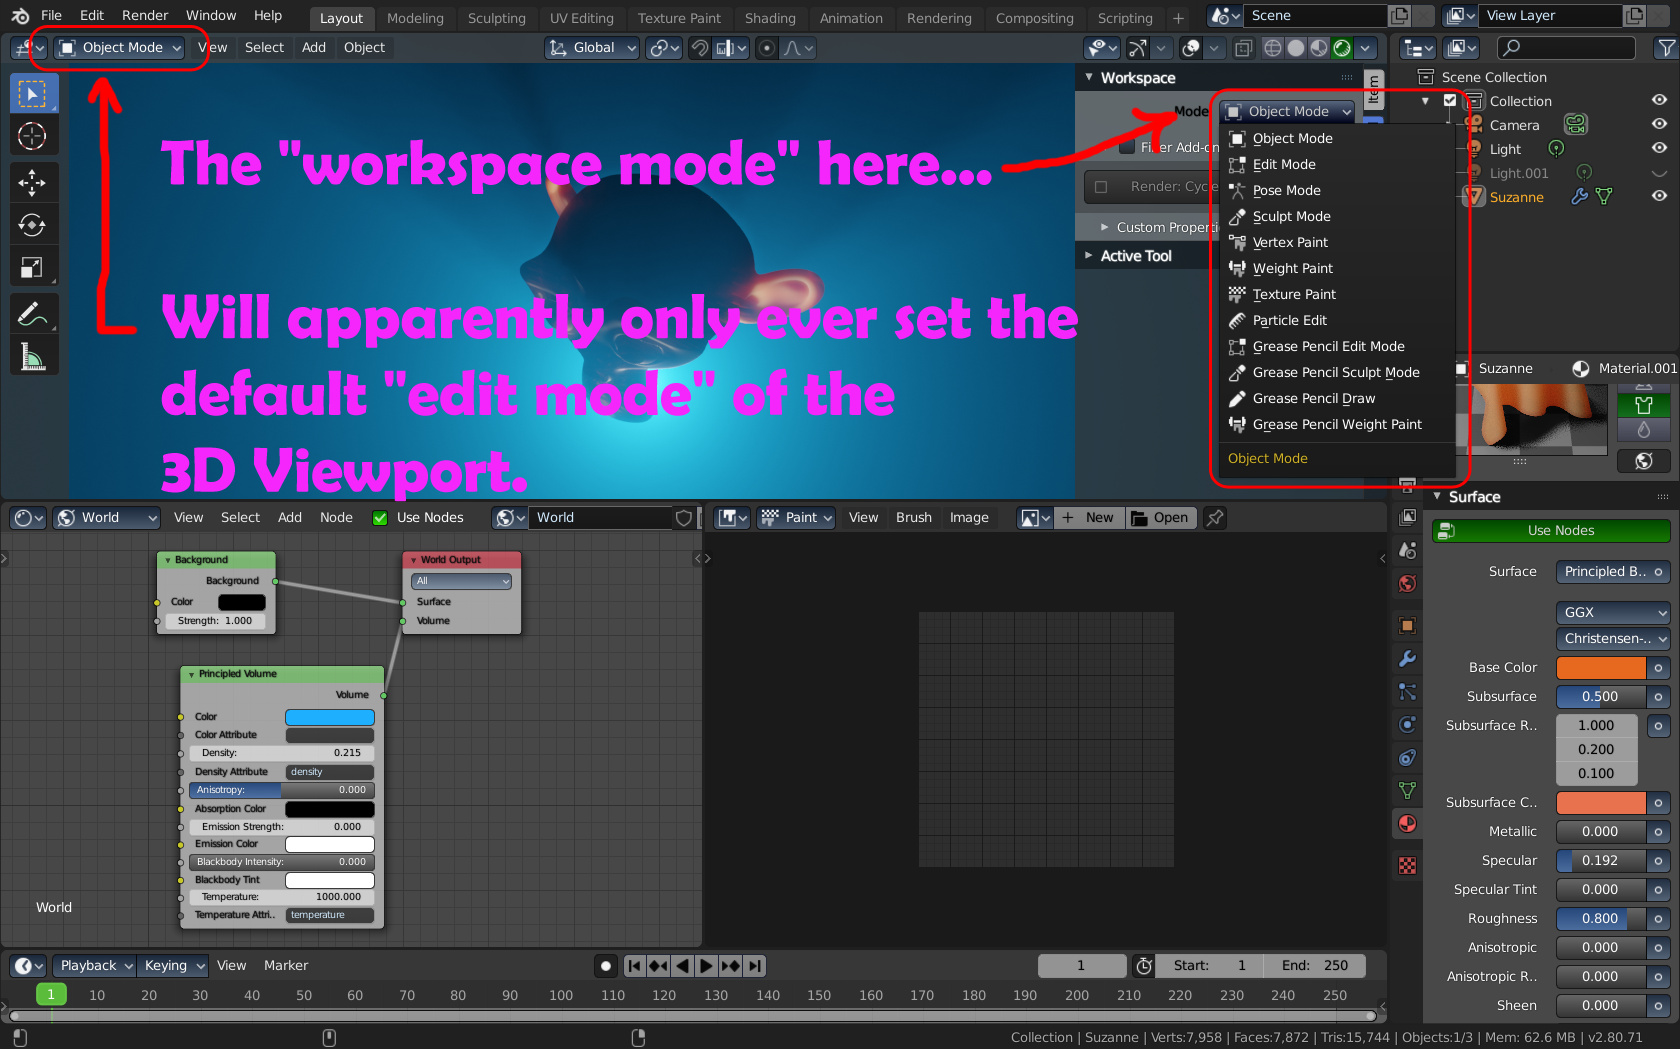Toggle Use Nodes button in Surface panel
The image size is (1680, 1049).
[x=1550, y=531]
